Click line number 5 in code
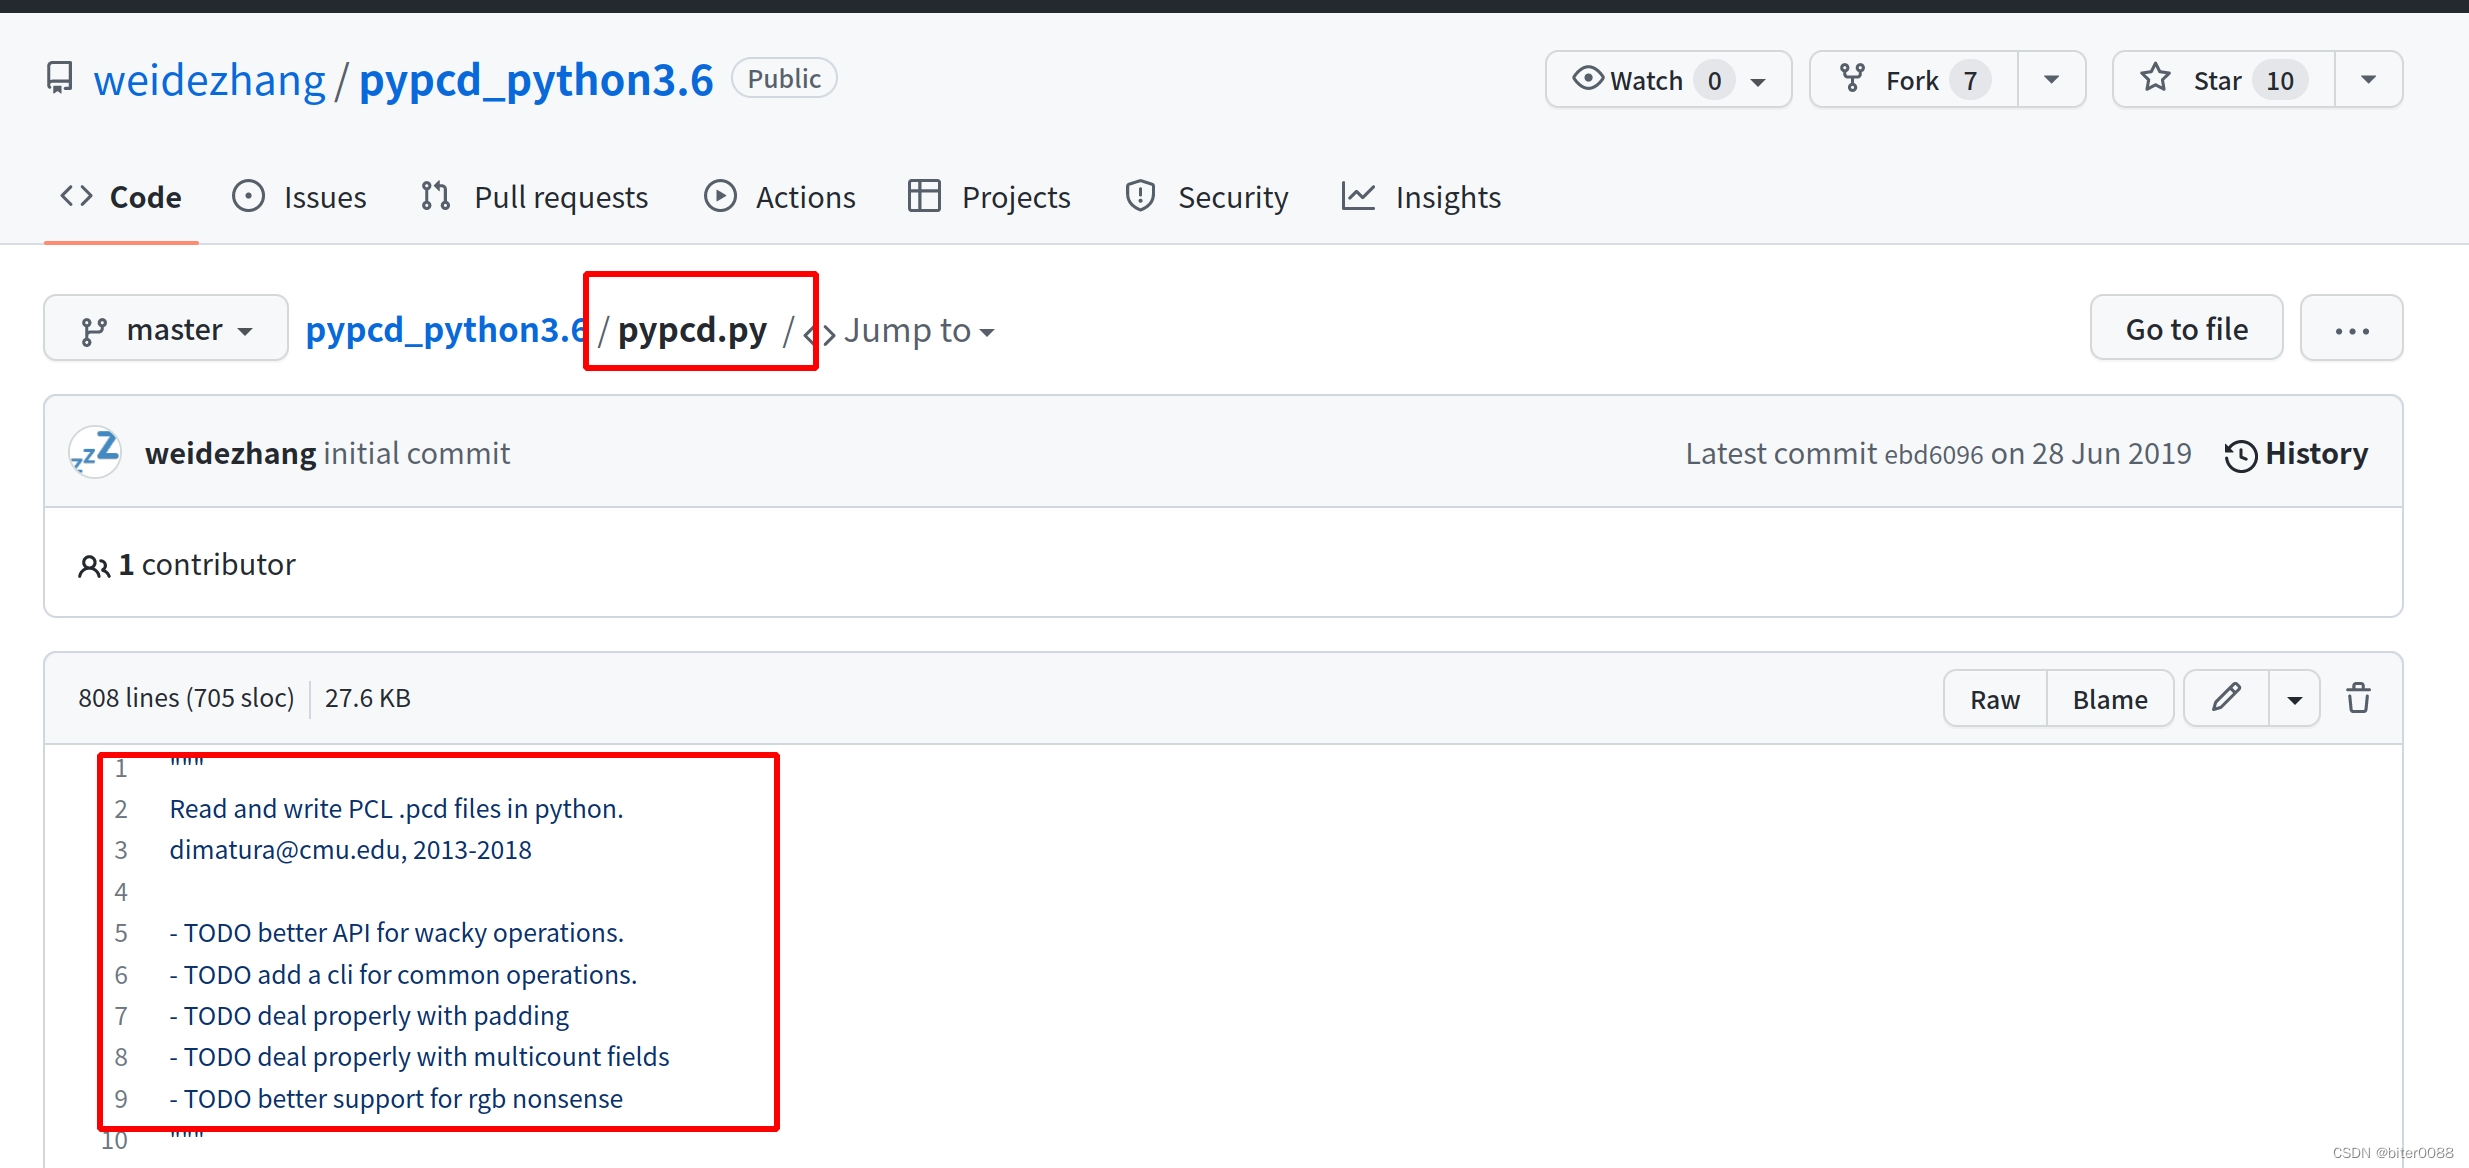This screenshot has height=1168, width=2469. [121, 933]
